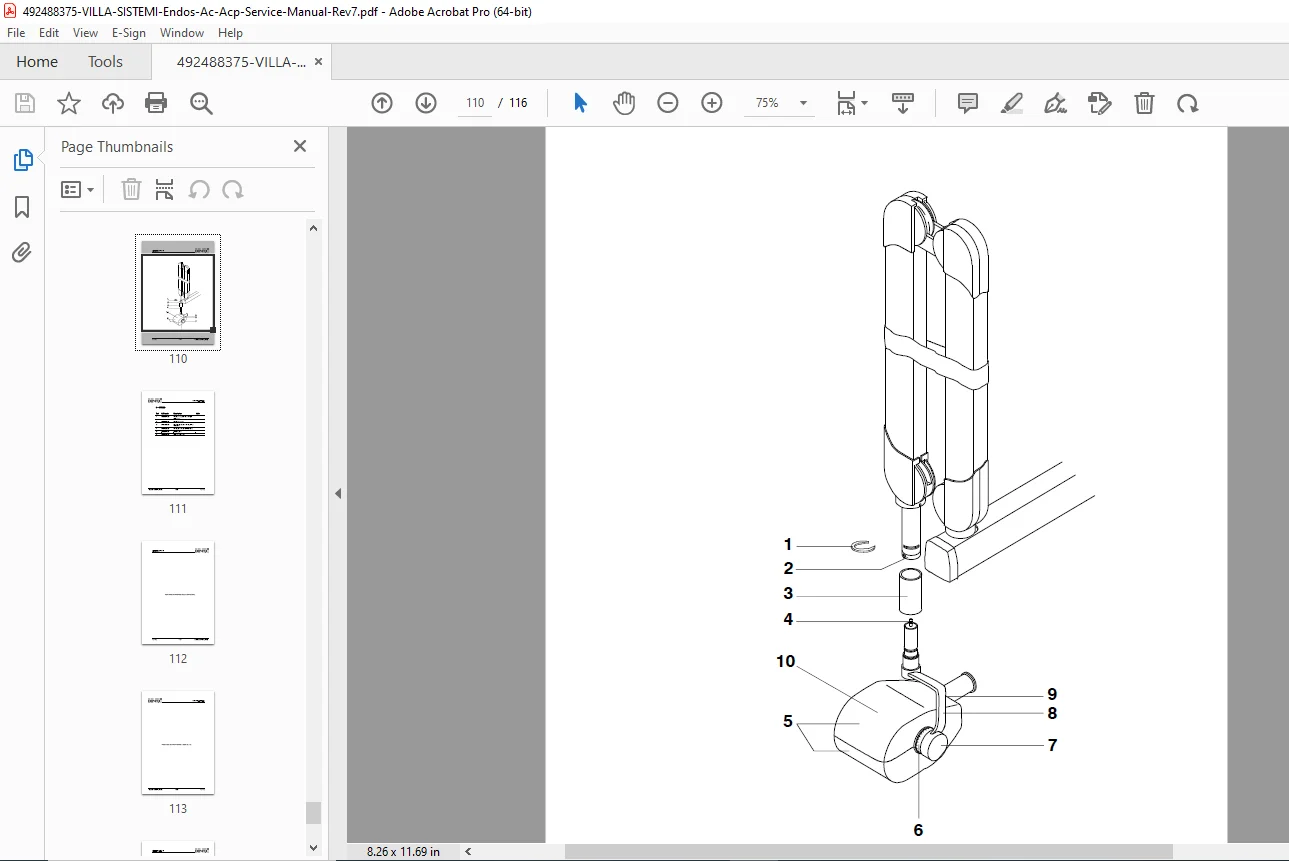Open the Window menu
This screenshot has width=1289, height=861.
pos(182,32)
